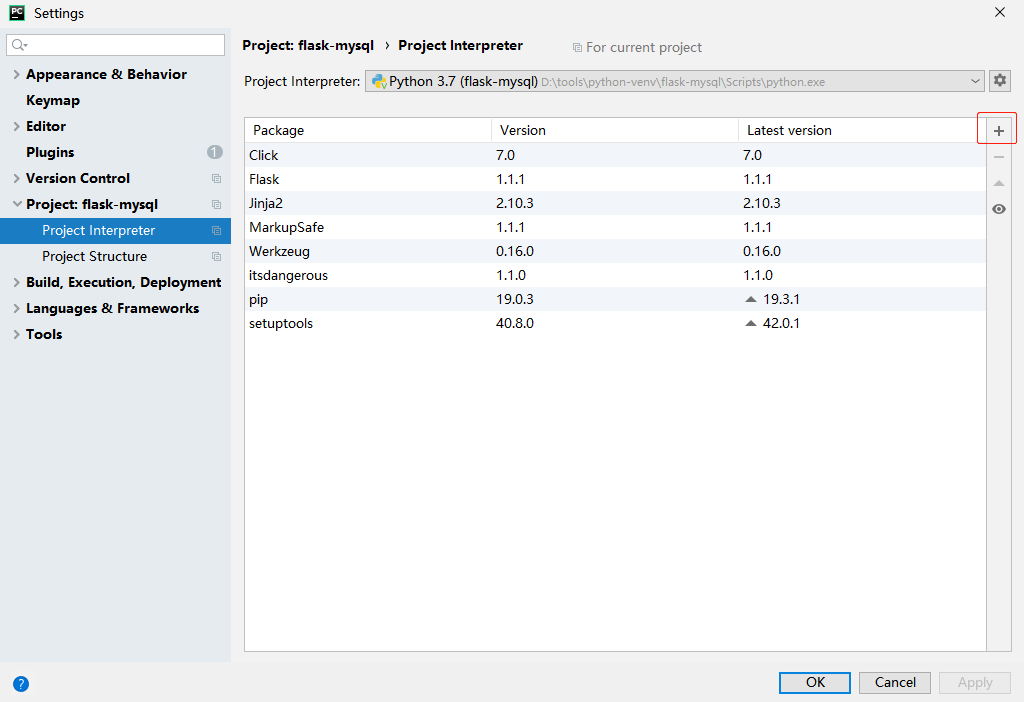The image size is (1024, 702).
Task: Click copy icon beside Project Structure
Action: tap(216, 257)
